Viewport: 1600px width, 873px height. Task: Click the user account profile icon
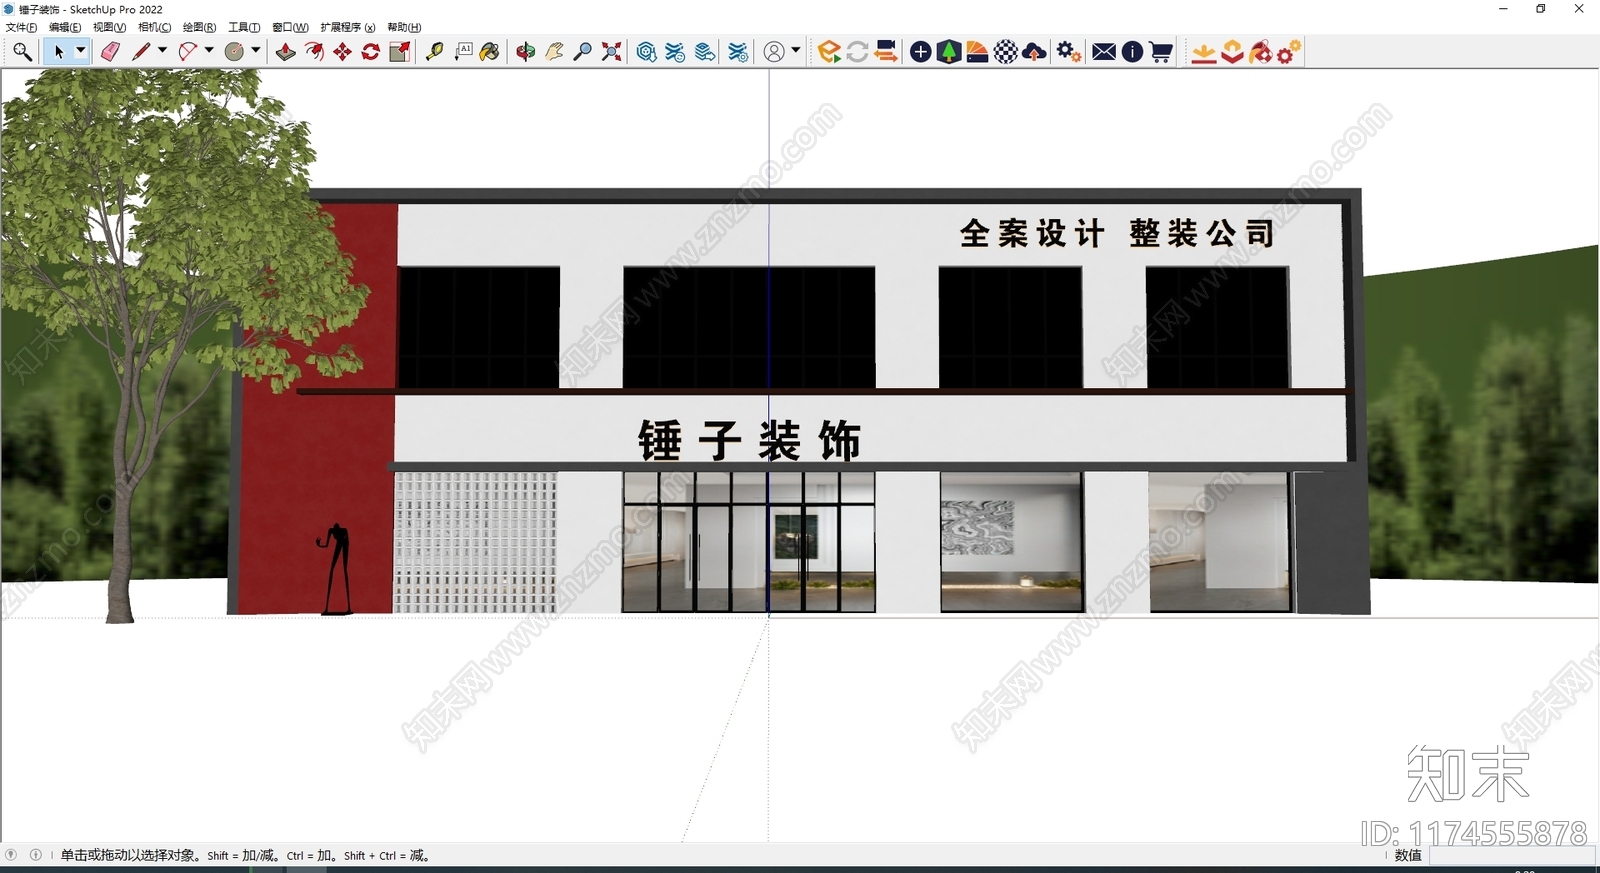(x=774, y=52)
